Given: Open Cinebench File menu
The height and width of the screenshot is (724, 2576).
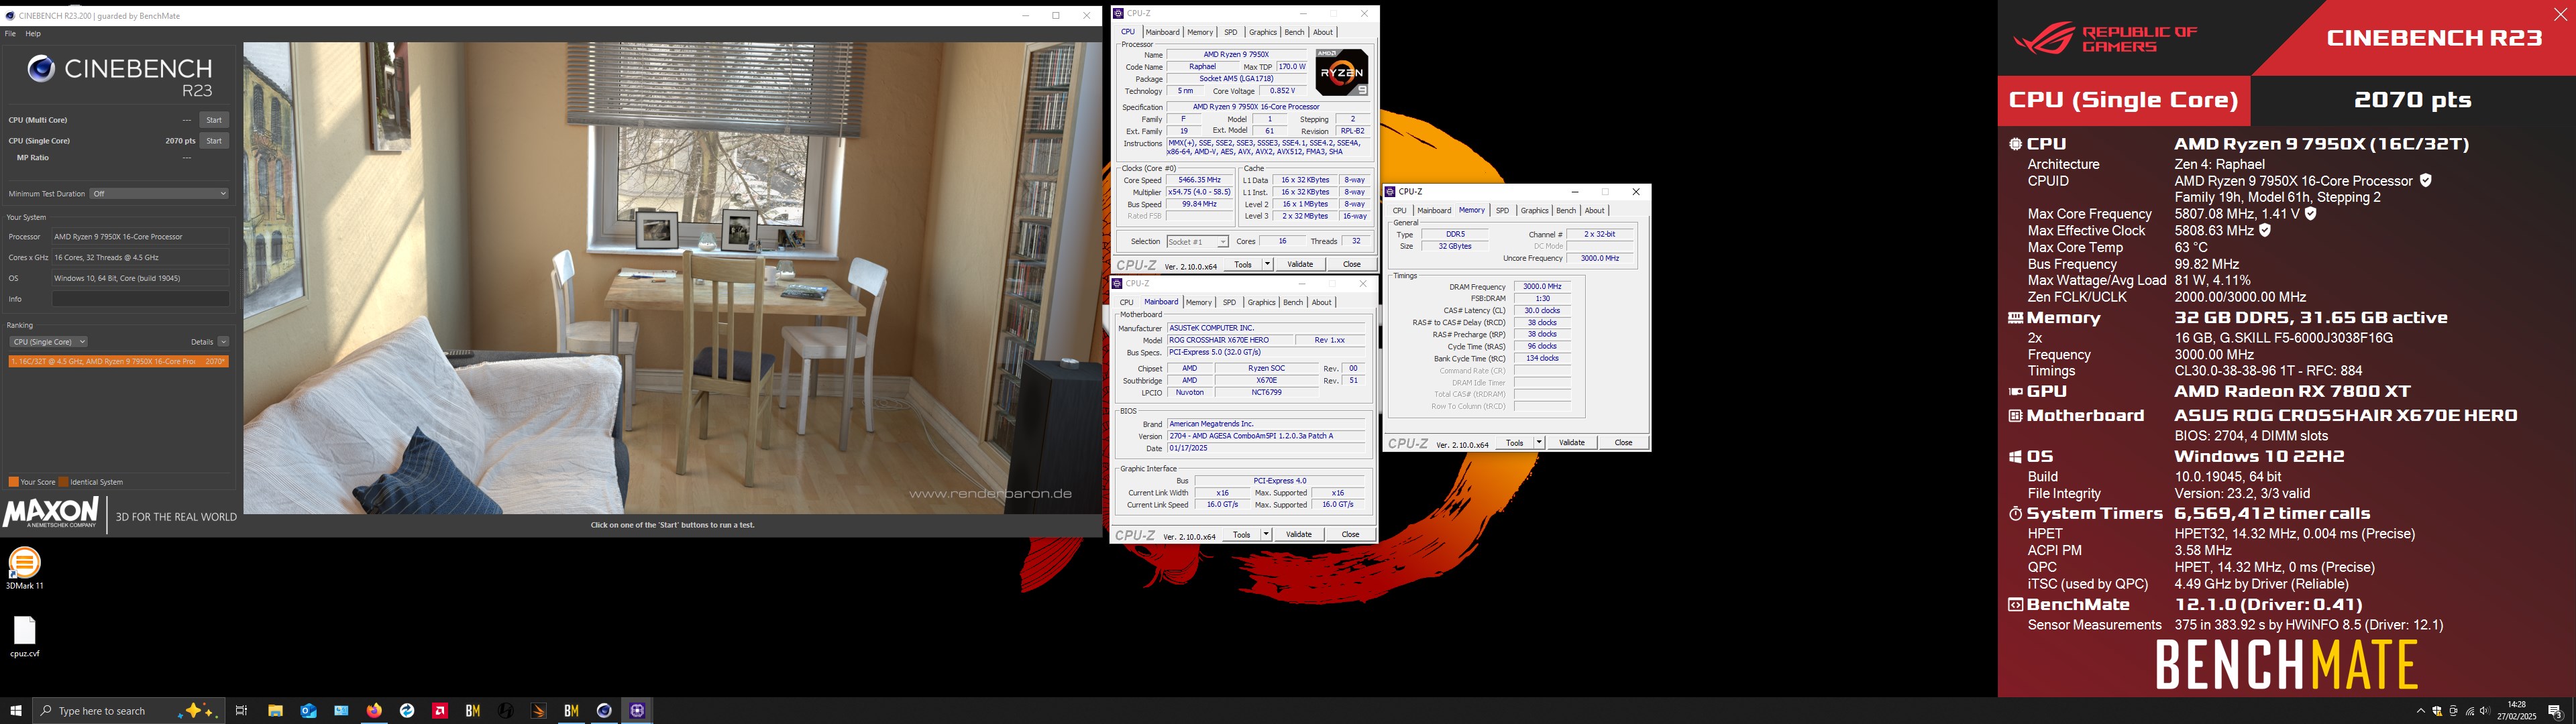Looking at the screenshot, I should [x=10, y=33].
